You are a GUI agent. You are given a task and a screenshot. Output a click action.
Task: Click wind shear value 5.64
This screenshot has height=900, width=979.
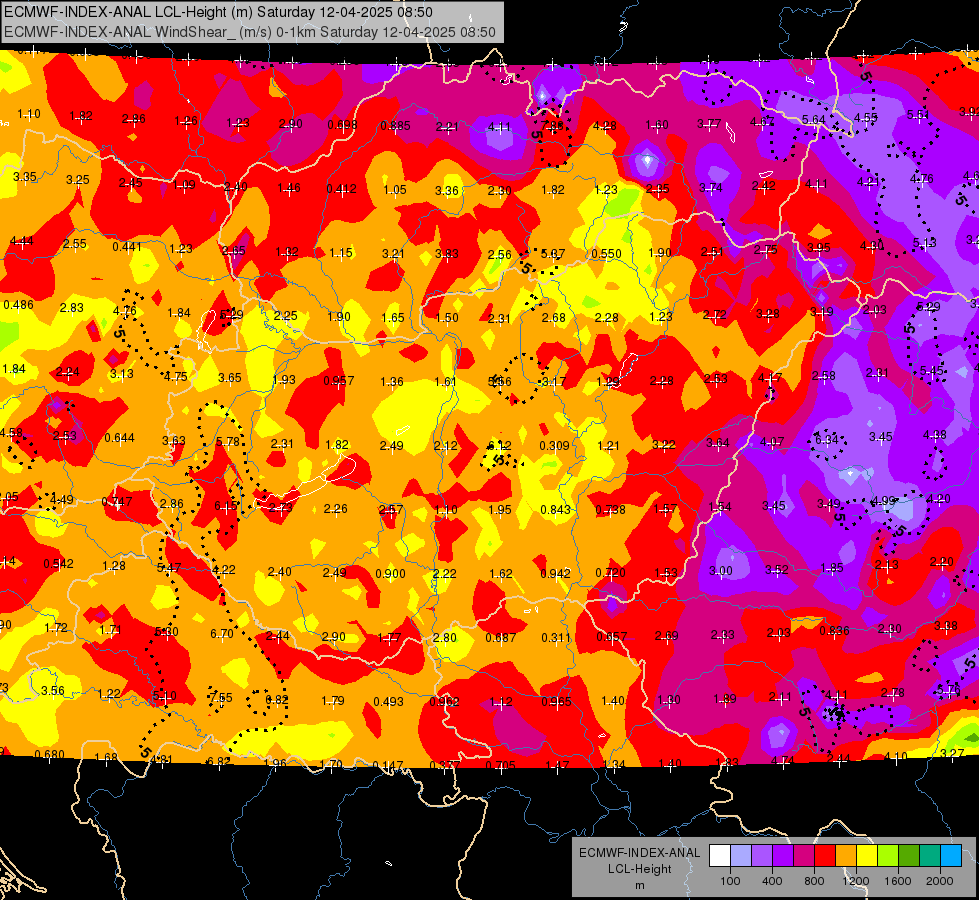click(814, 120)
